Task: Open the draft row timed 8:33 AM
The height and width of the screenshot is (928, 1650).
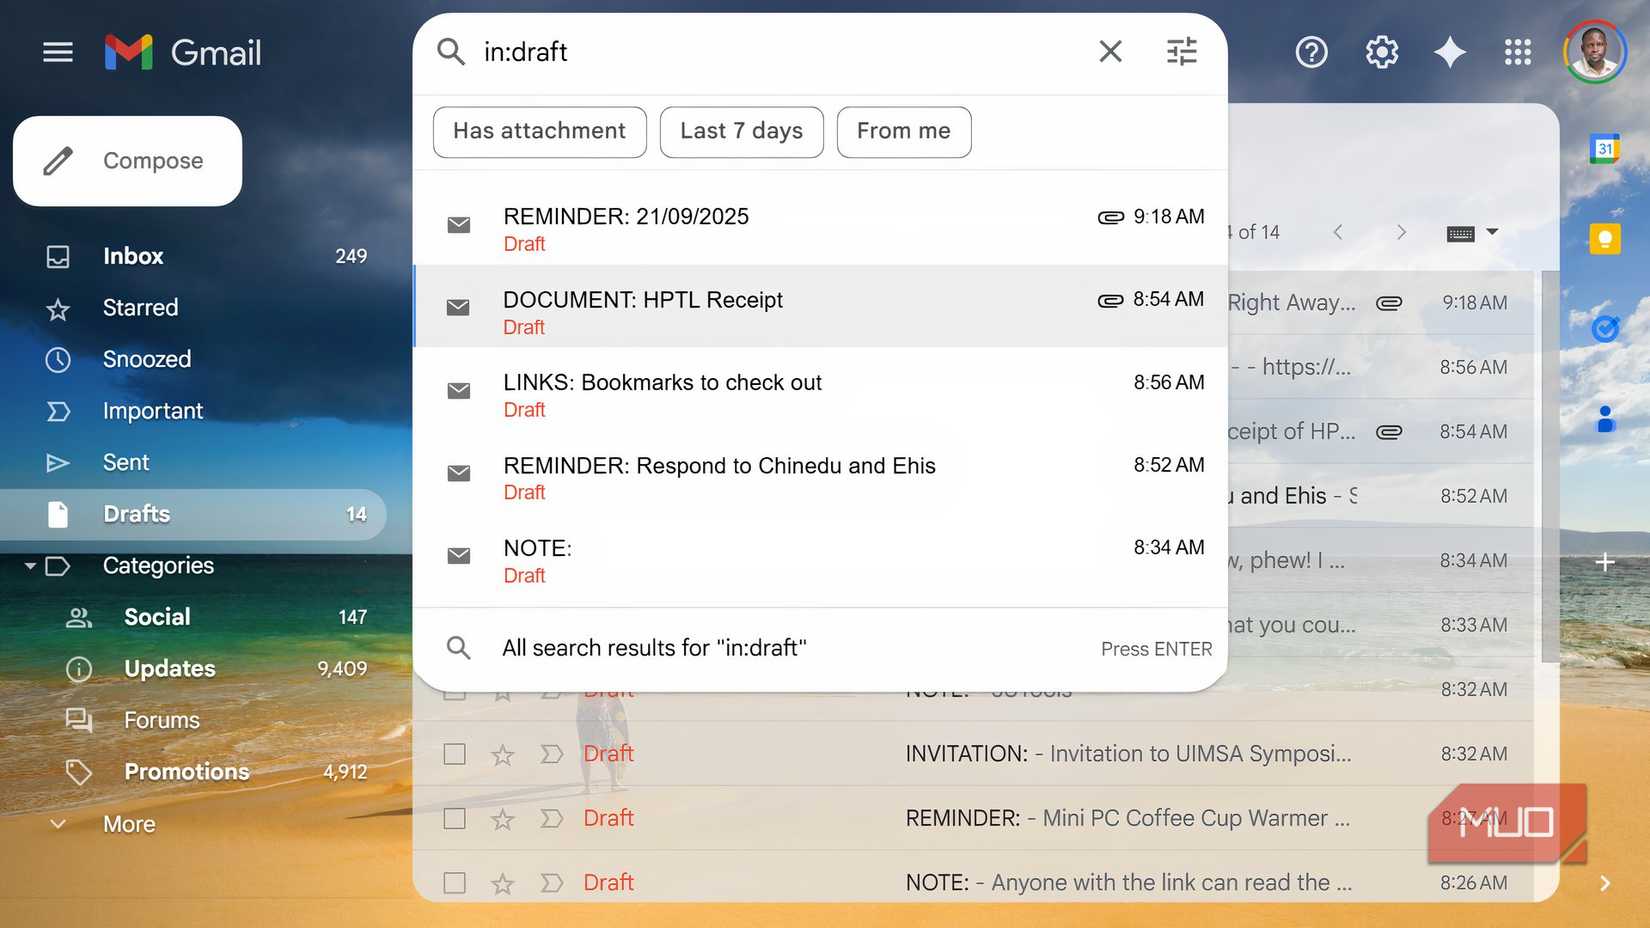Action: (x=1380, y=625)
